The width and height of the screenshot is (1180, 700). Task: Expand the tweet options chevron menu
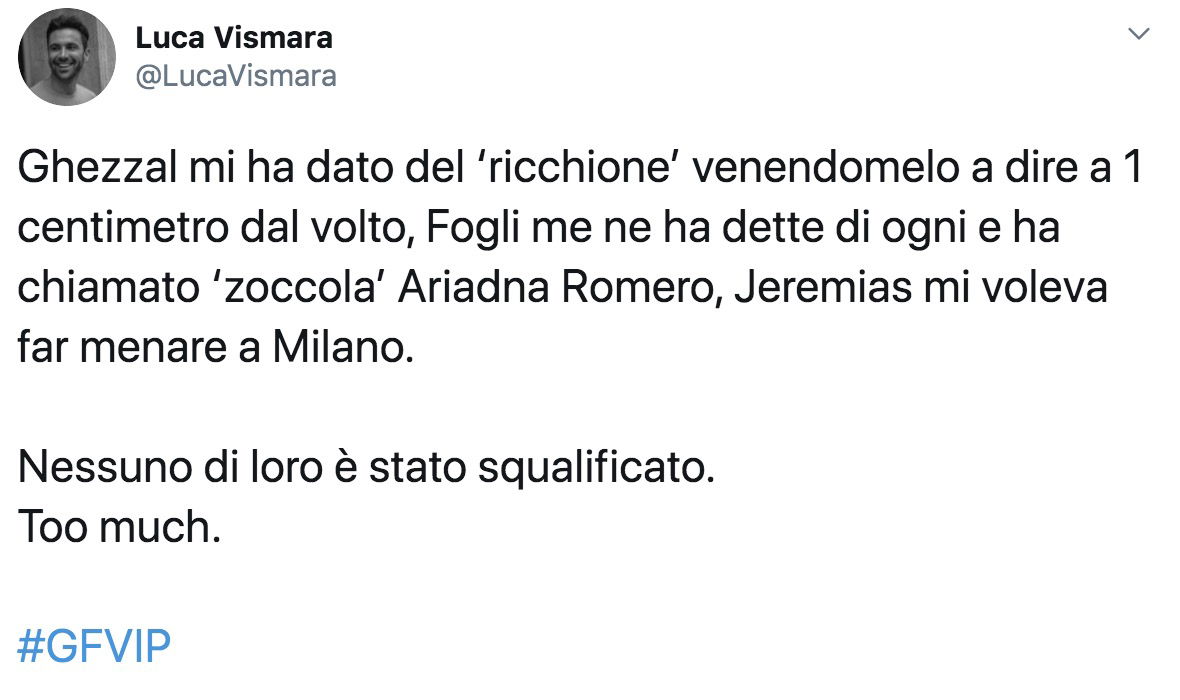(x=1139, y=34)
